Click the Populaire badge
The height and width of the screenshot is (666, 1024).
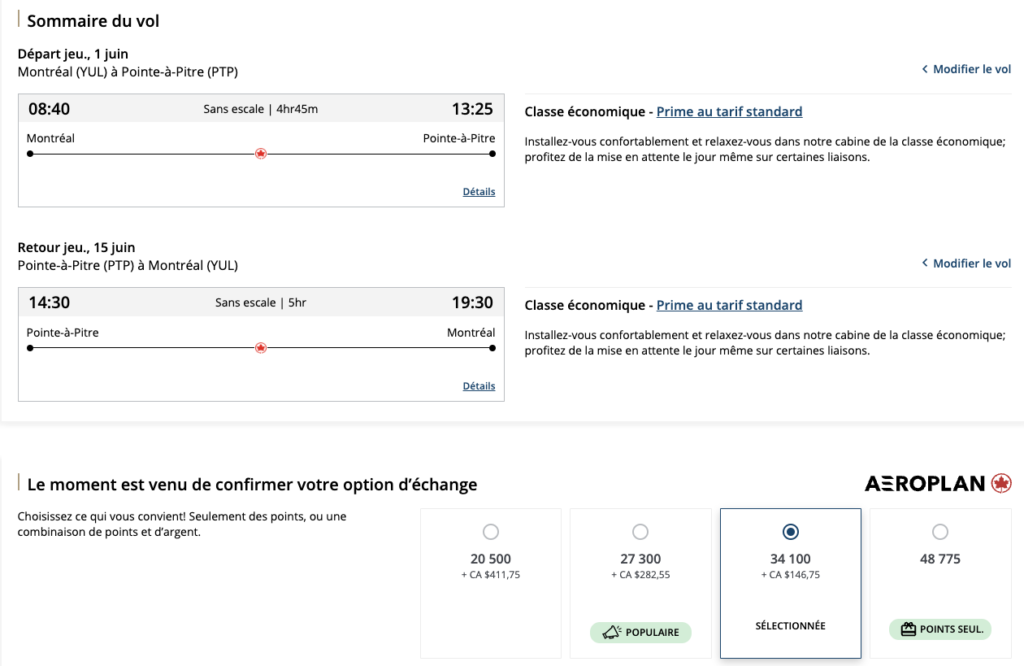640,632
